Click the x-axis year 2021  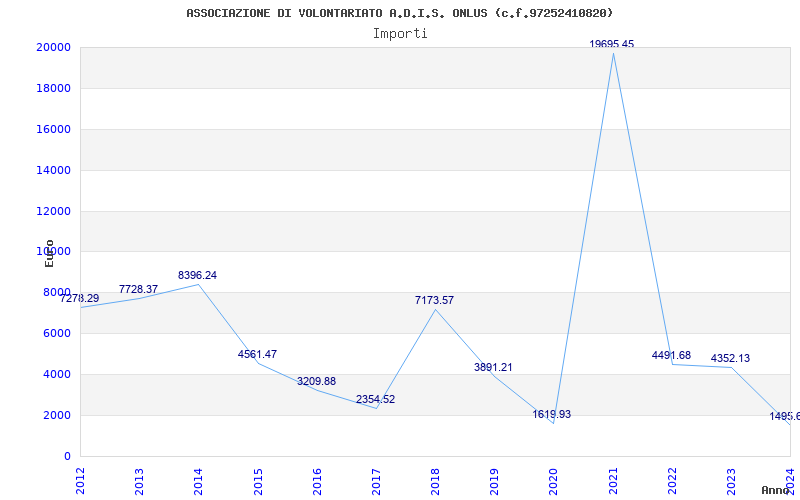coord(613,481)
